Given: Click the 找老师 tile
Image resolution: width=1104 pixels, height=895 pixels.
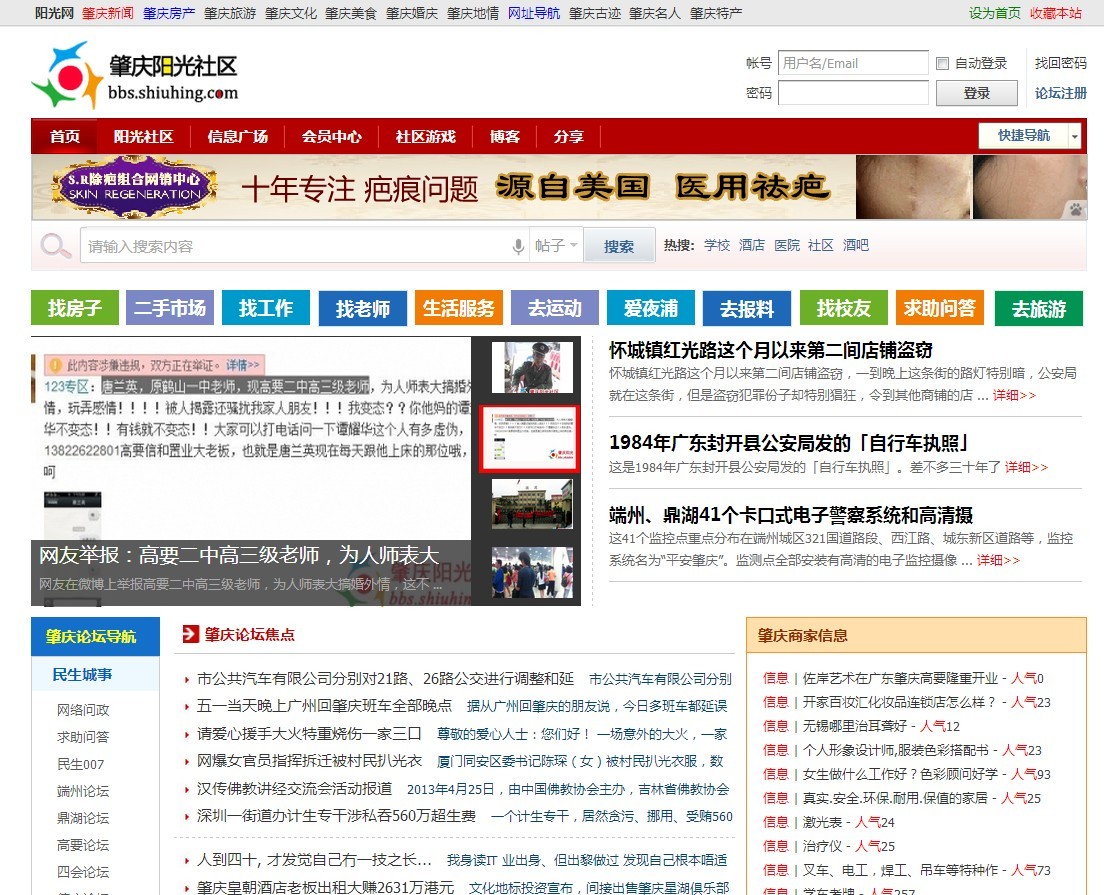Looking at the screenshot, I should tap(363, 308).
